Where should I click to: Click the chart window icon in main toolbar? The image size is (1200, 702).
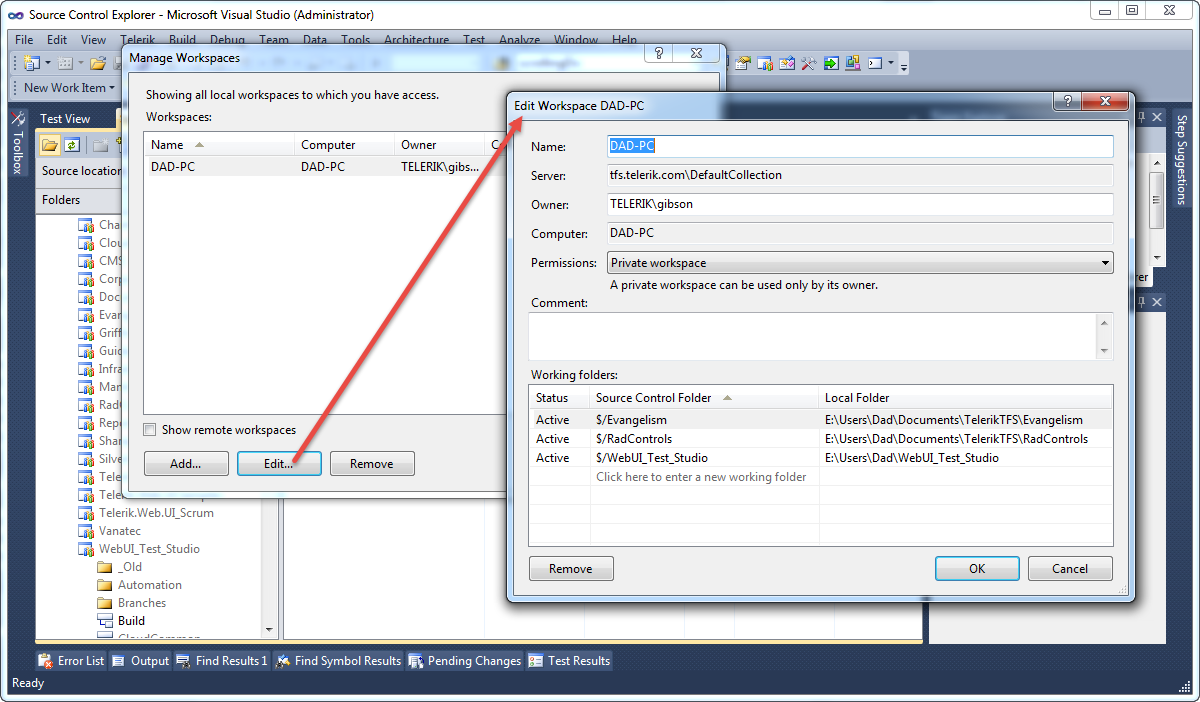pos(765,63)
